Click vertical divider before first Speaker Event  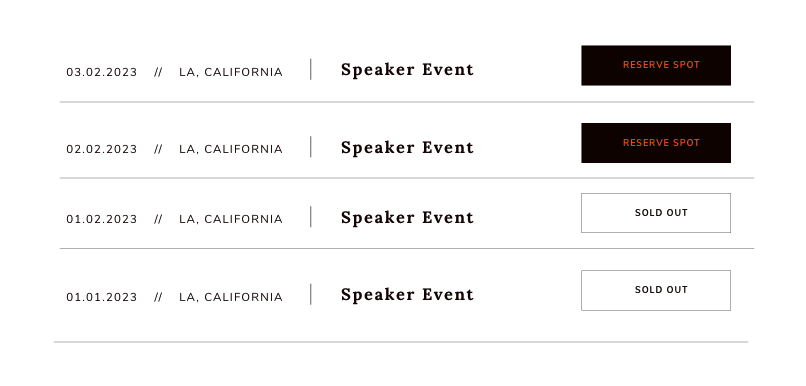[310, 69]
